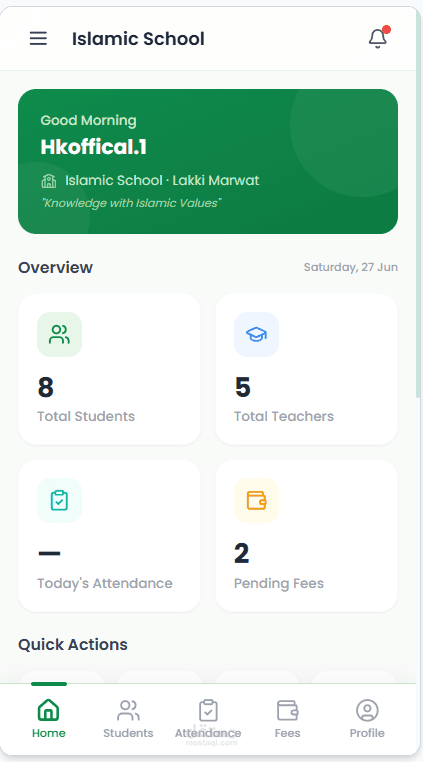Go to the Home tab
Image resolution: width=423 pixels, height=762 pixels.
[x=49, y=718]
